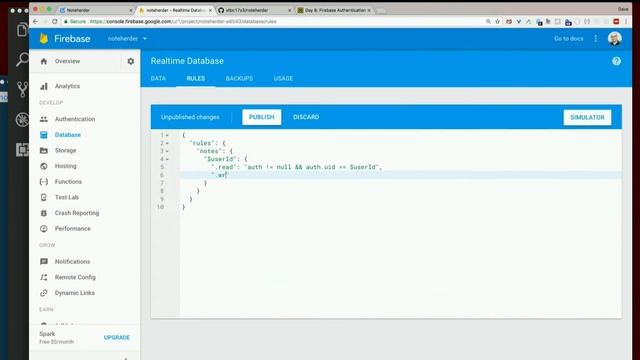Collapse the rules block on line 2
640x360 pixels.
[x=167, y=143]
